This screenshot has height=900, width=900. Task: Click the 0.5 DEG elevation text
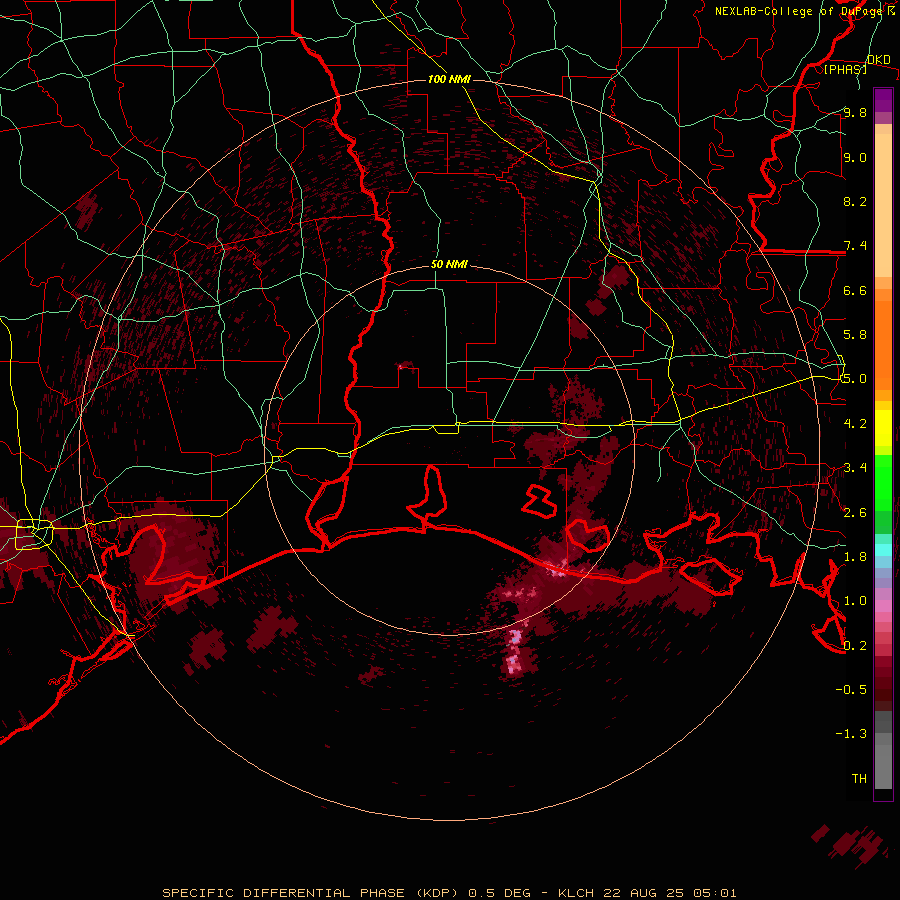(x=500, y=893)
